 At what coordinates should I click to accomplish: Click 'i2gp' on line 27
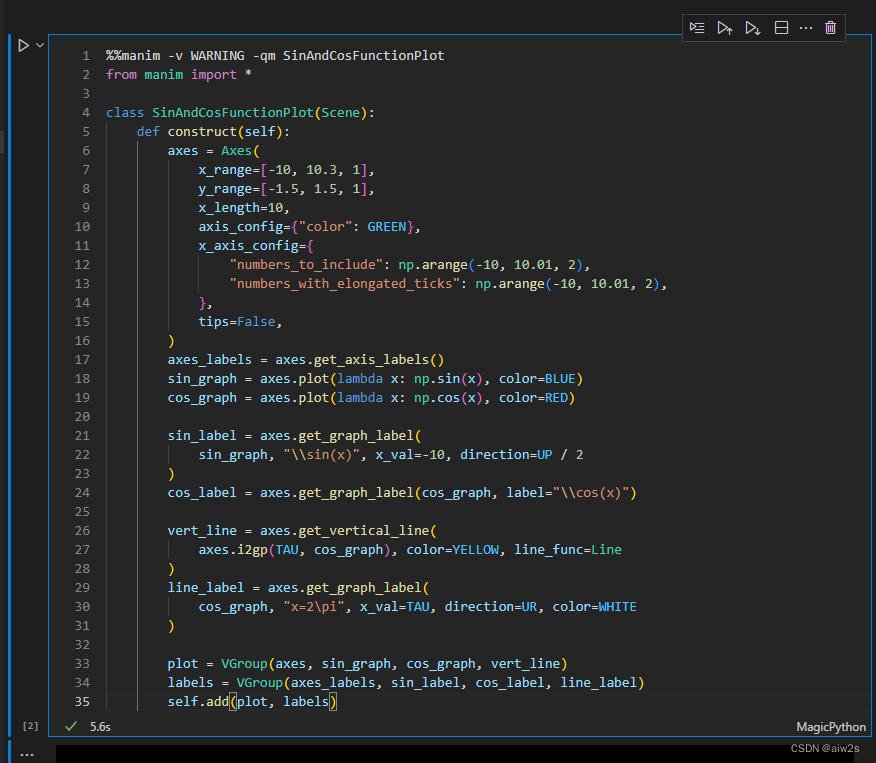(x=253, y=550)
